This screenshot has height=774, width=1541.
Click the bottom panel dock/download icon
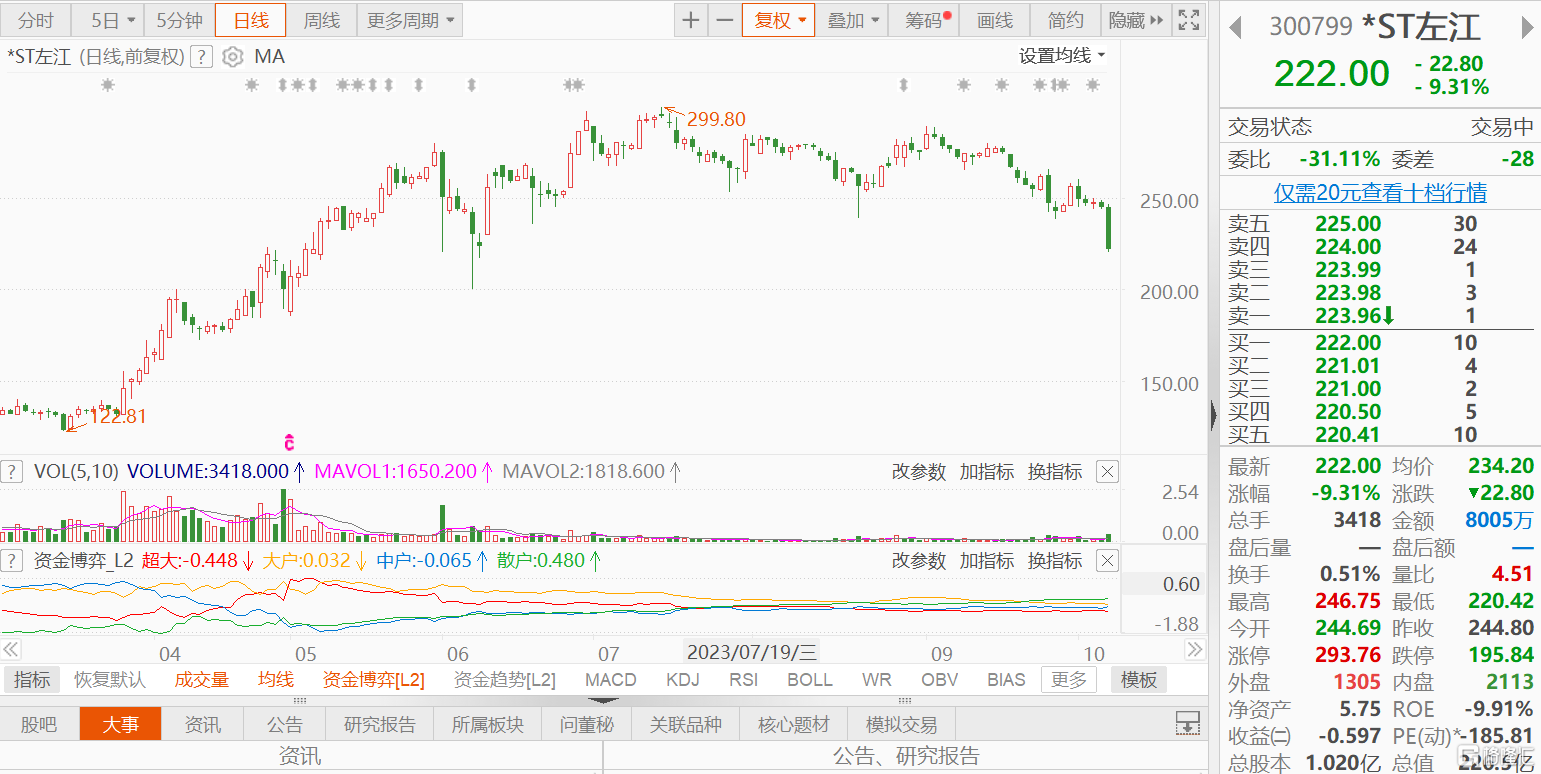1187,722
